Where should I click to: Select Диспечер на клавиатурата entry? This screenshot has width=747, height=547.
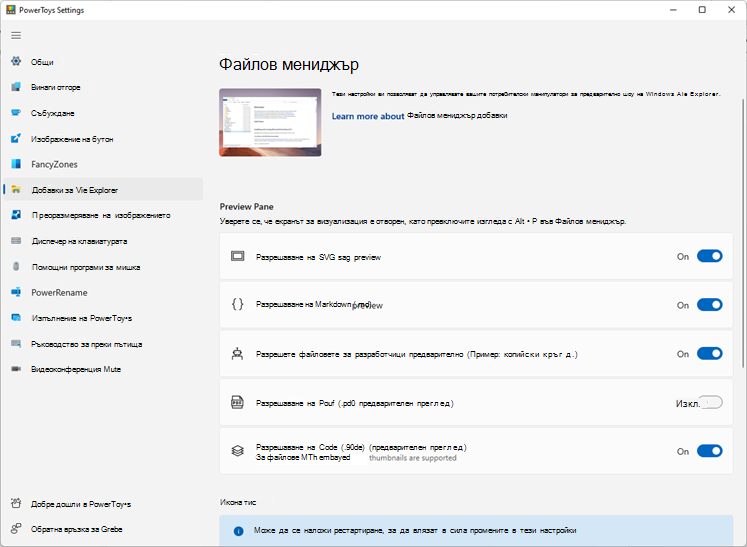pyautogui.click(x=103, y=241)
